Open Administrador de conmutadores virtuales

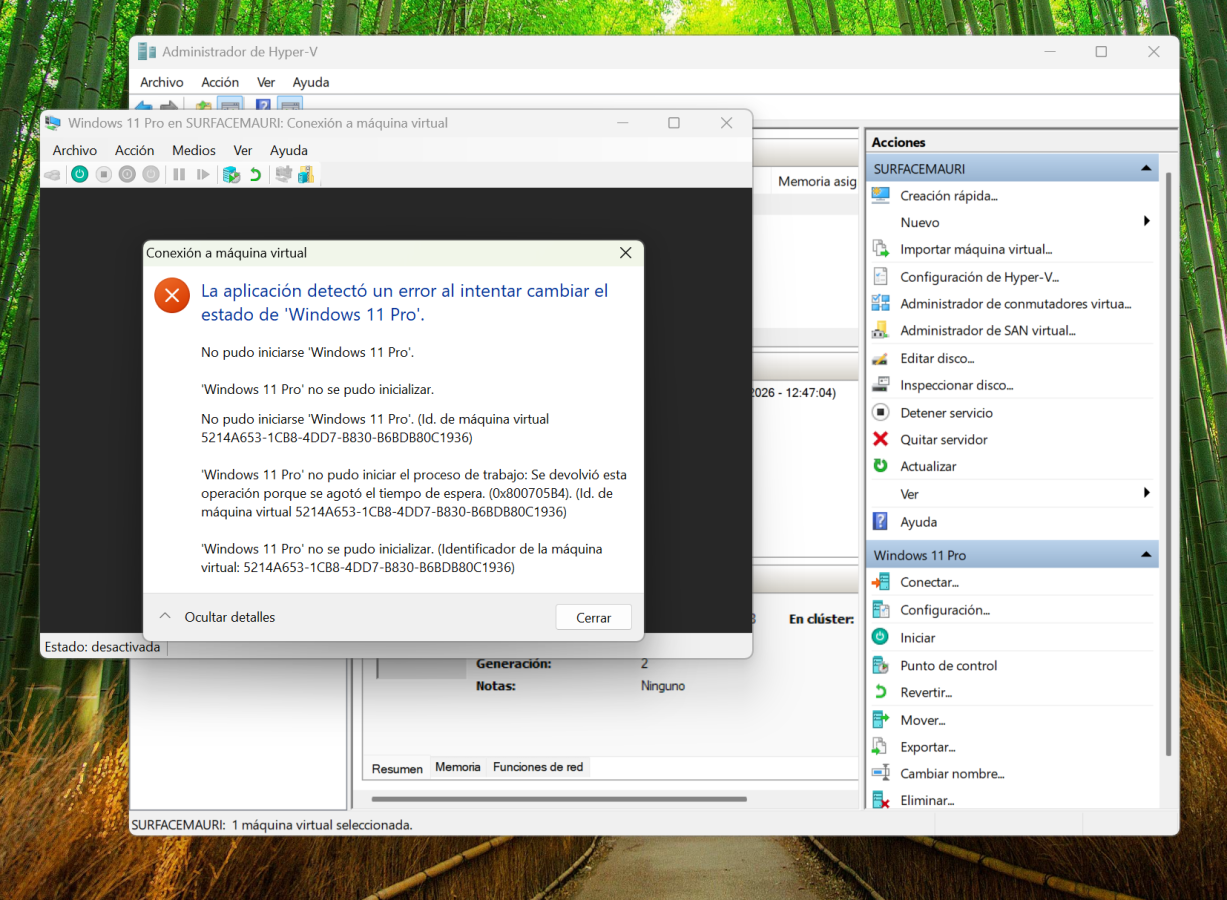[x=1014, y=304]
